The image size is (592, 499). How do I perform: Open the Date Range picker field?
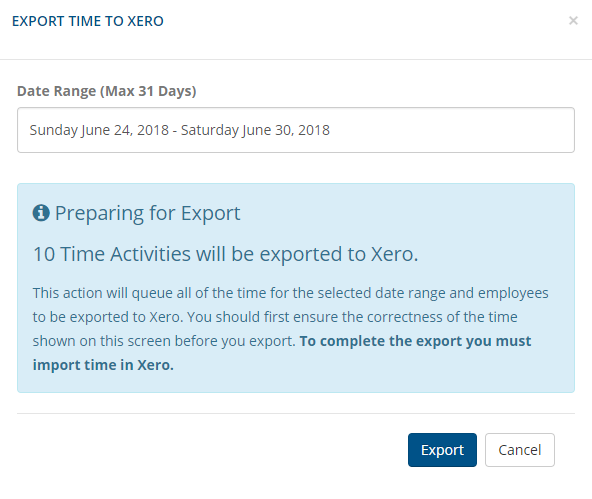point(296,130)
